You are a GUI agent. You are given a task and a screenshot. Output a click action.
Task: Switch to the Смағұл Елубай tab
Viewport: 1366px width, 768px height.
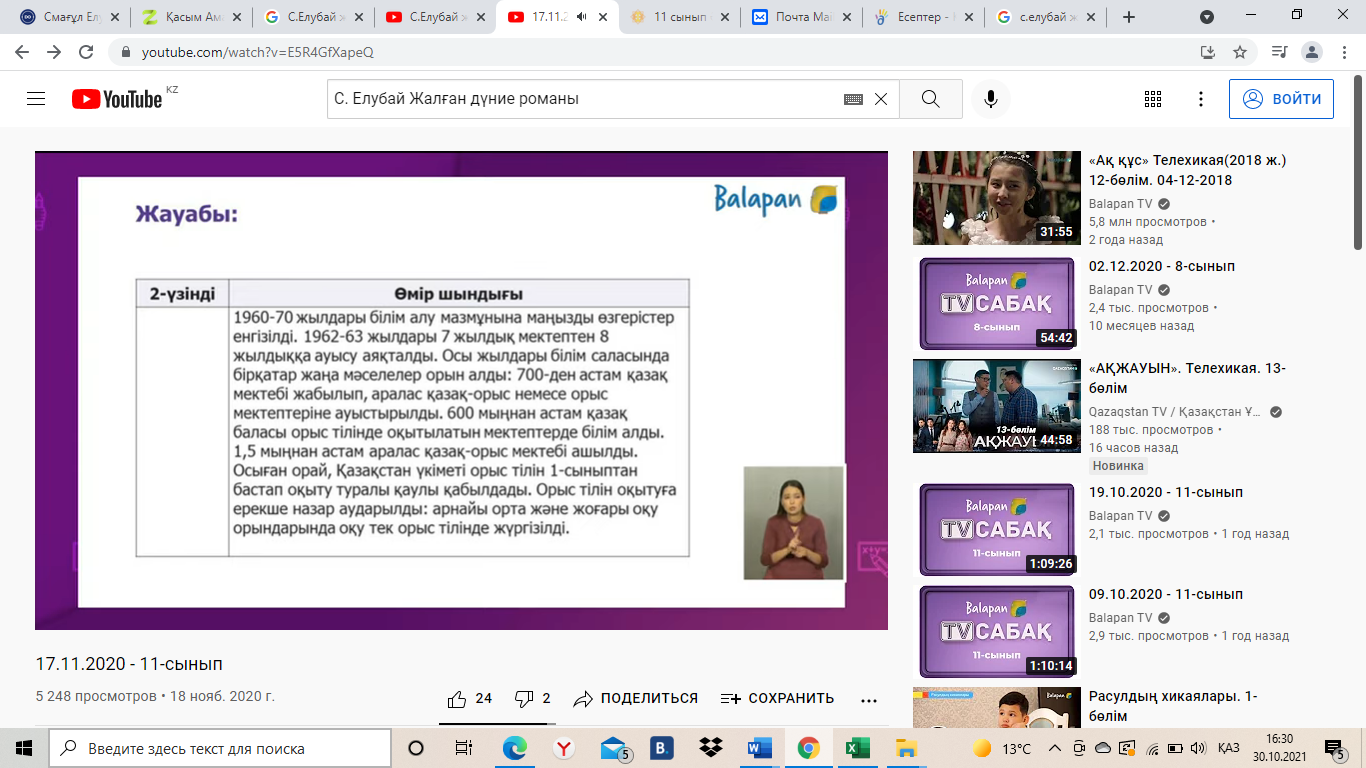(70, 17)
